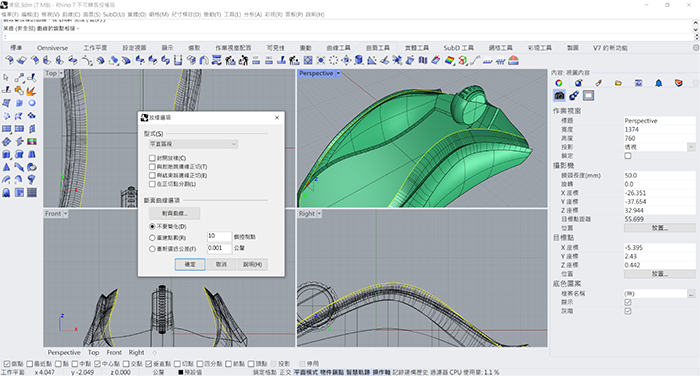700x376 pixels.
Task: Click the multicolor sphere icon in toolbar
Action: pos(462,60)
